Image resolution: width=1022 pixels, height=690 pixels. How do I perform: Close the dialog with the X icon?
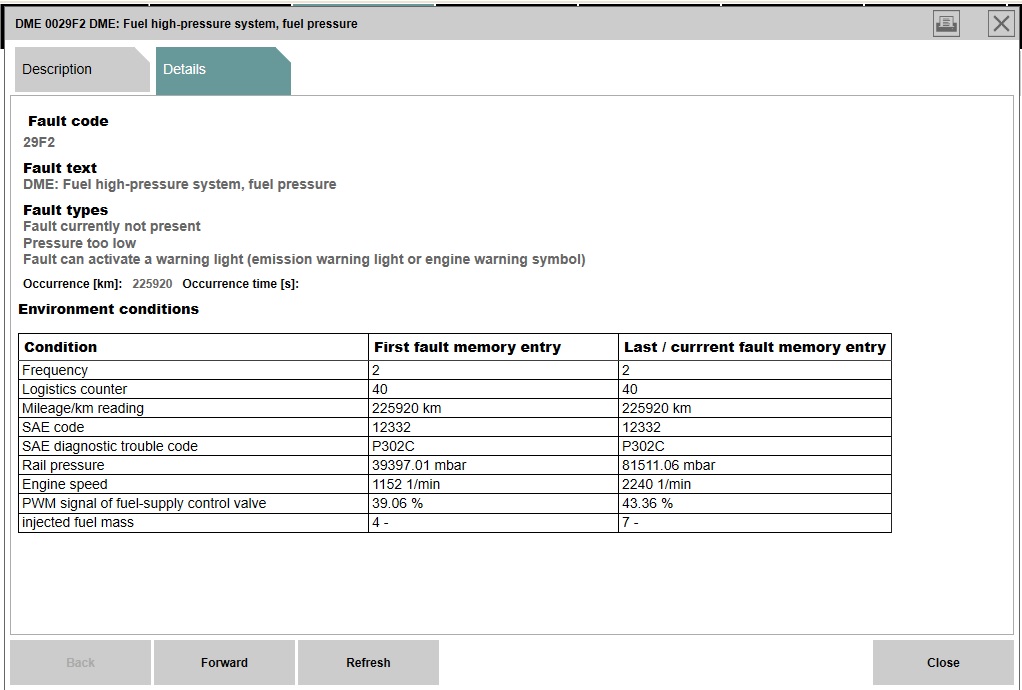pos(1001,24)
